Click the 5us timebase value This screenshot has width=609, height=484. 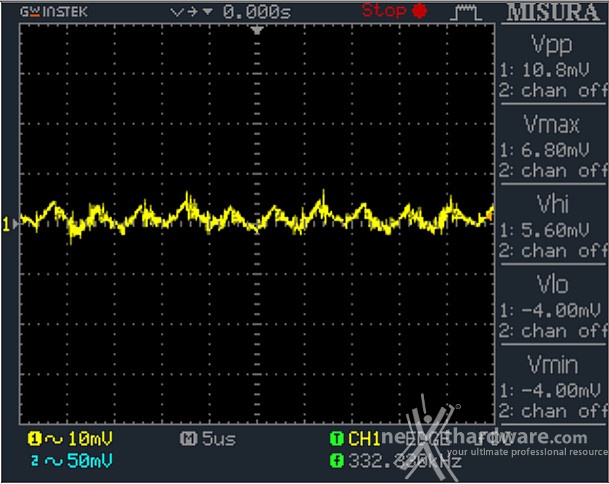(x=219, y=439)
